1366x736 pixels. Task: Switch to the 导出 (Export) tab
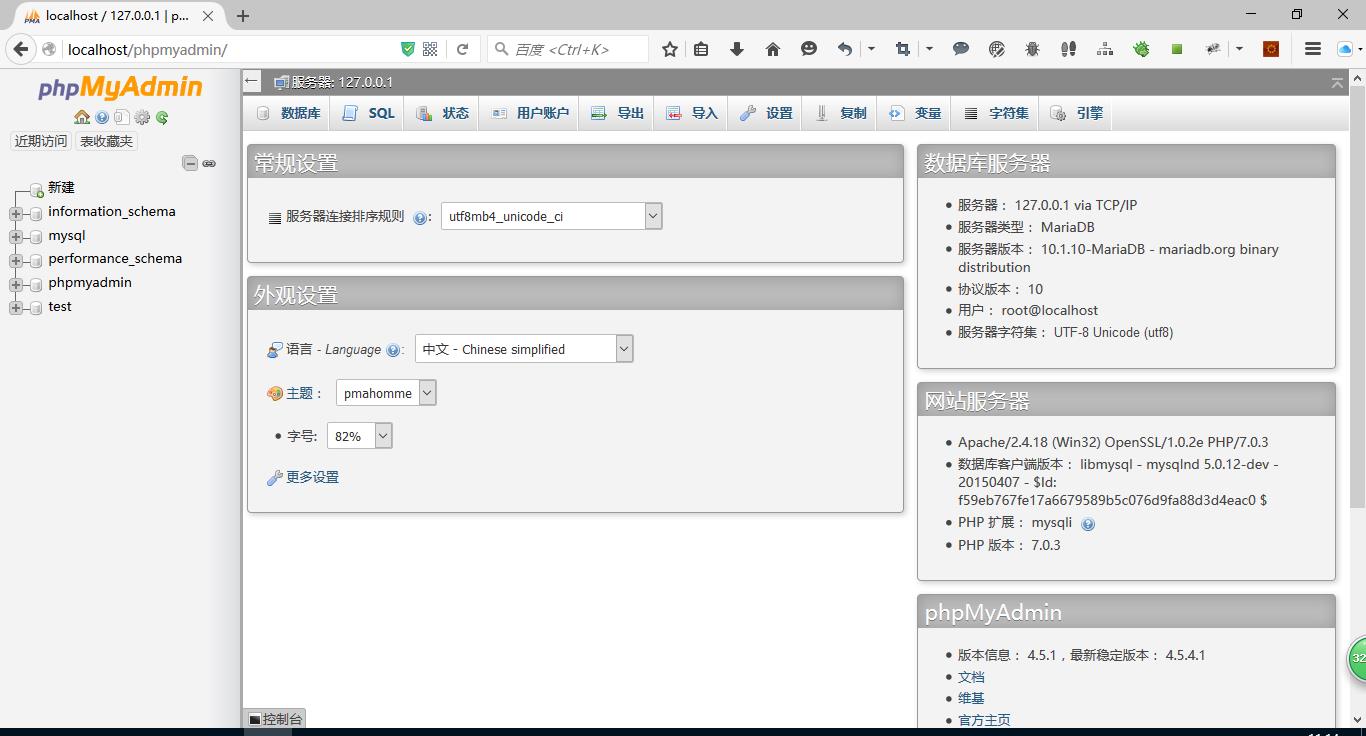pos(617,113)
